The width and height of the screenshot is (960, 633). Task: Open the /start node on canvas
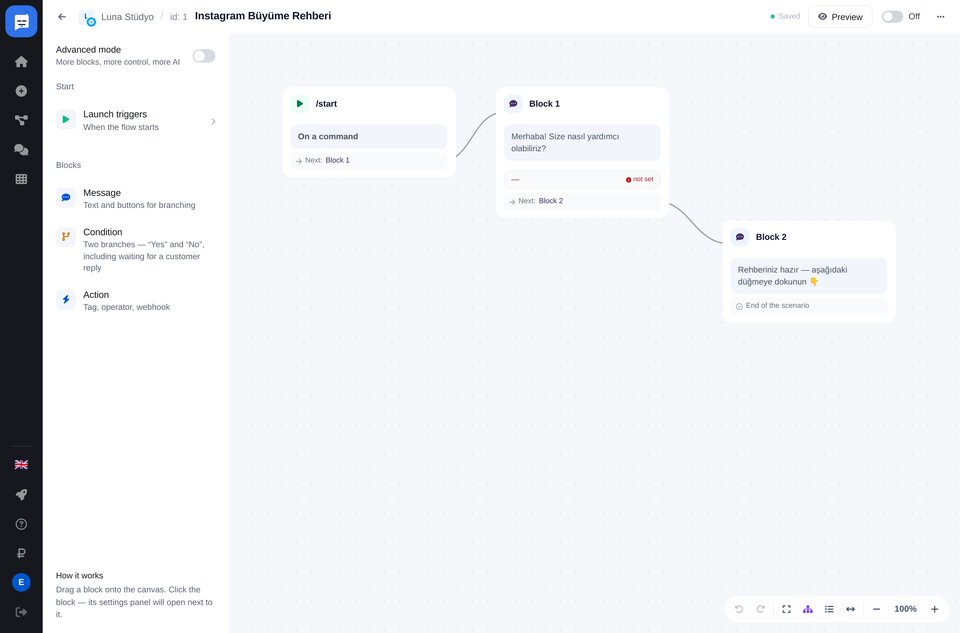pyautogui.click(x=369, y=103)
